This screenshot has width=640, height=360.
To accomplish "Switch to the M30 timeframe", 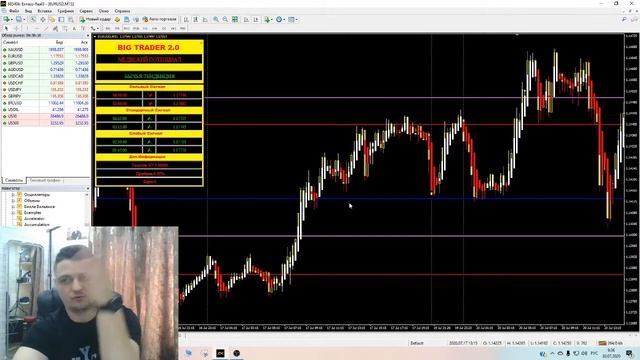I will coord(136,28).
